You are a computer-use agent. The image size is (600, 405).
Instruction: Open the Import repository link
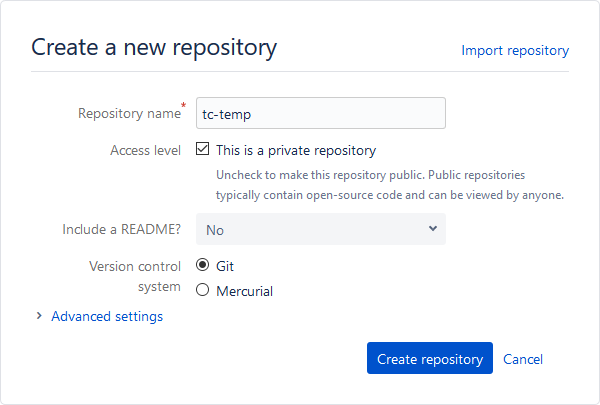pos(514,50)
